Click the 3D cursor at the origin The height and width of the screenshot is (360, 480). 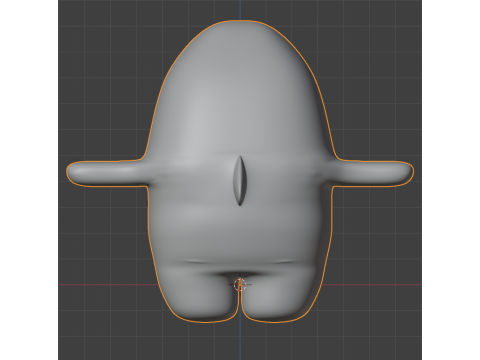240,284
